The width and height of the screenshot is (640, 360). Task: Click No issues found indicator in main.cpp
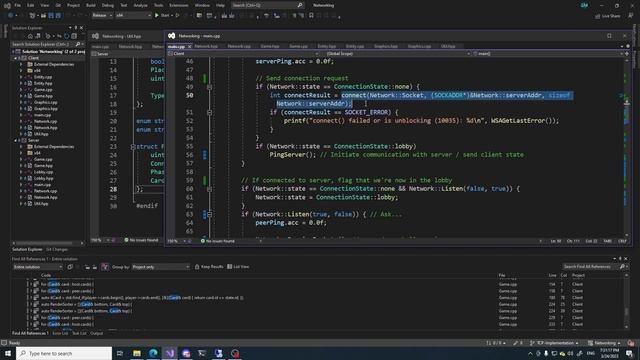[x=218, y=241]
